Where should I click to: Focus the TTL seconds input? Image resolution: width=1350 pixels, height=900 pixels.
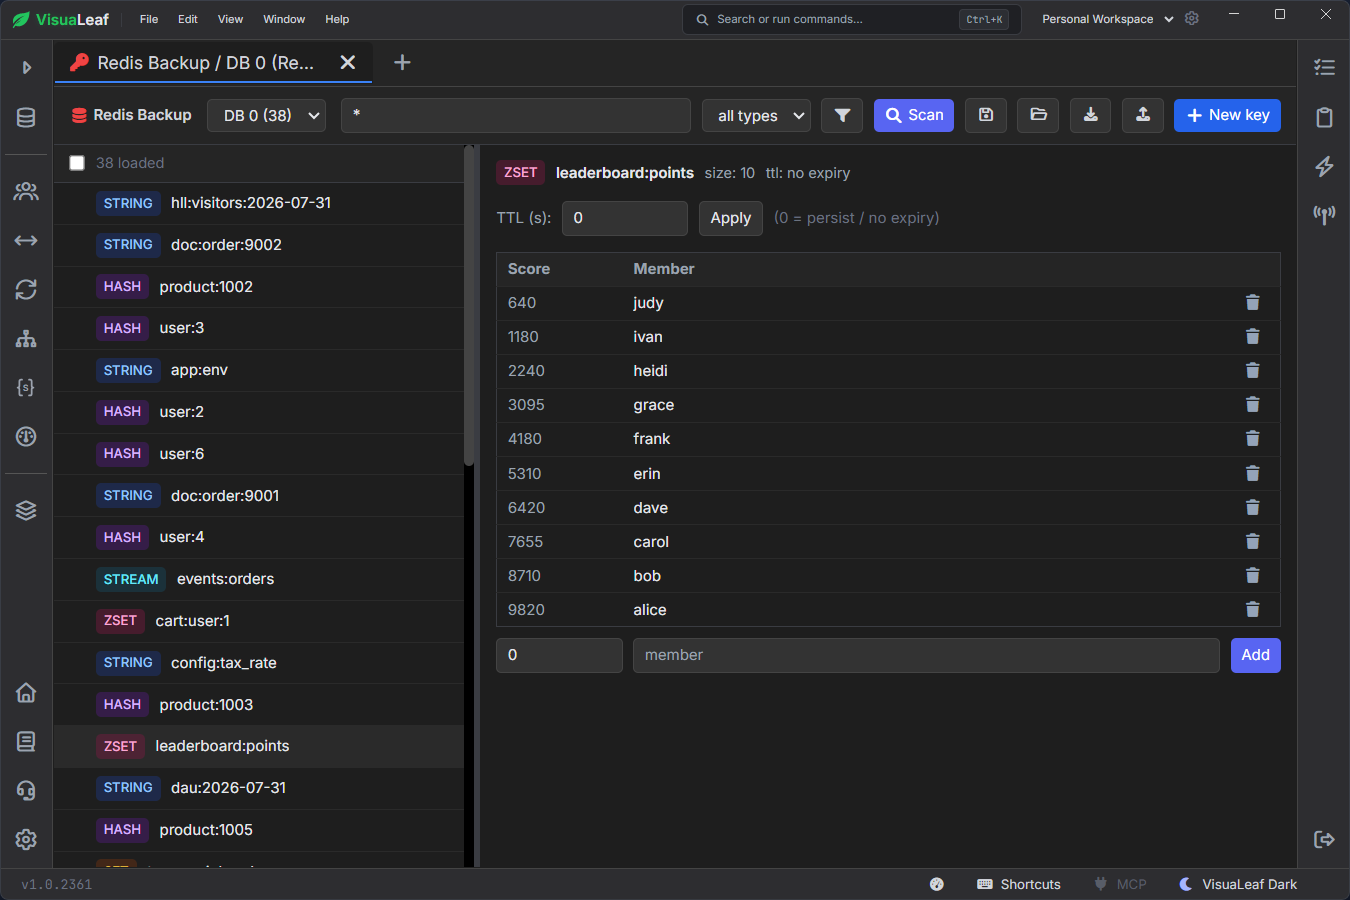tap(625, 218)
